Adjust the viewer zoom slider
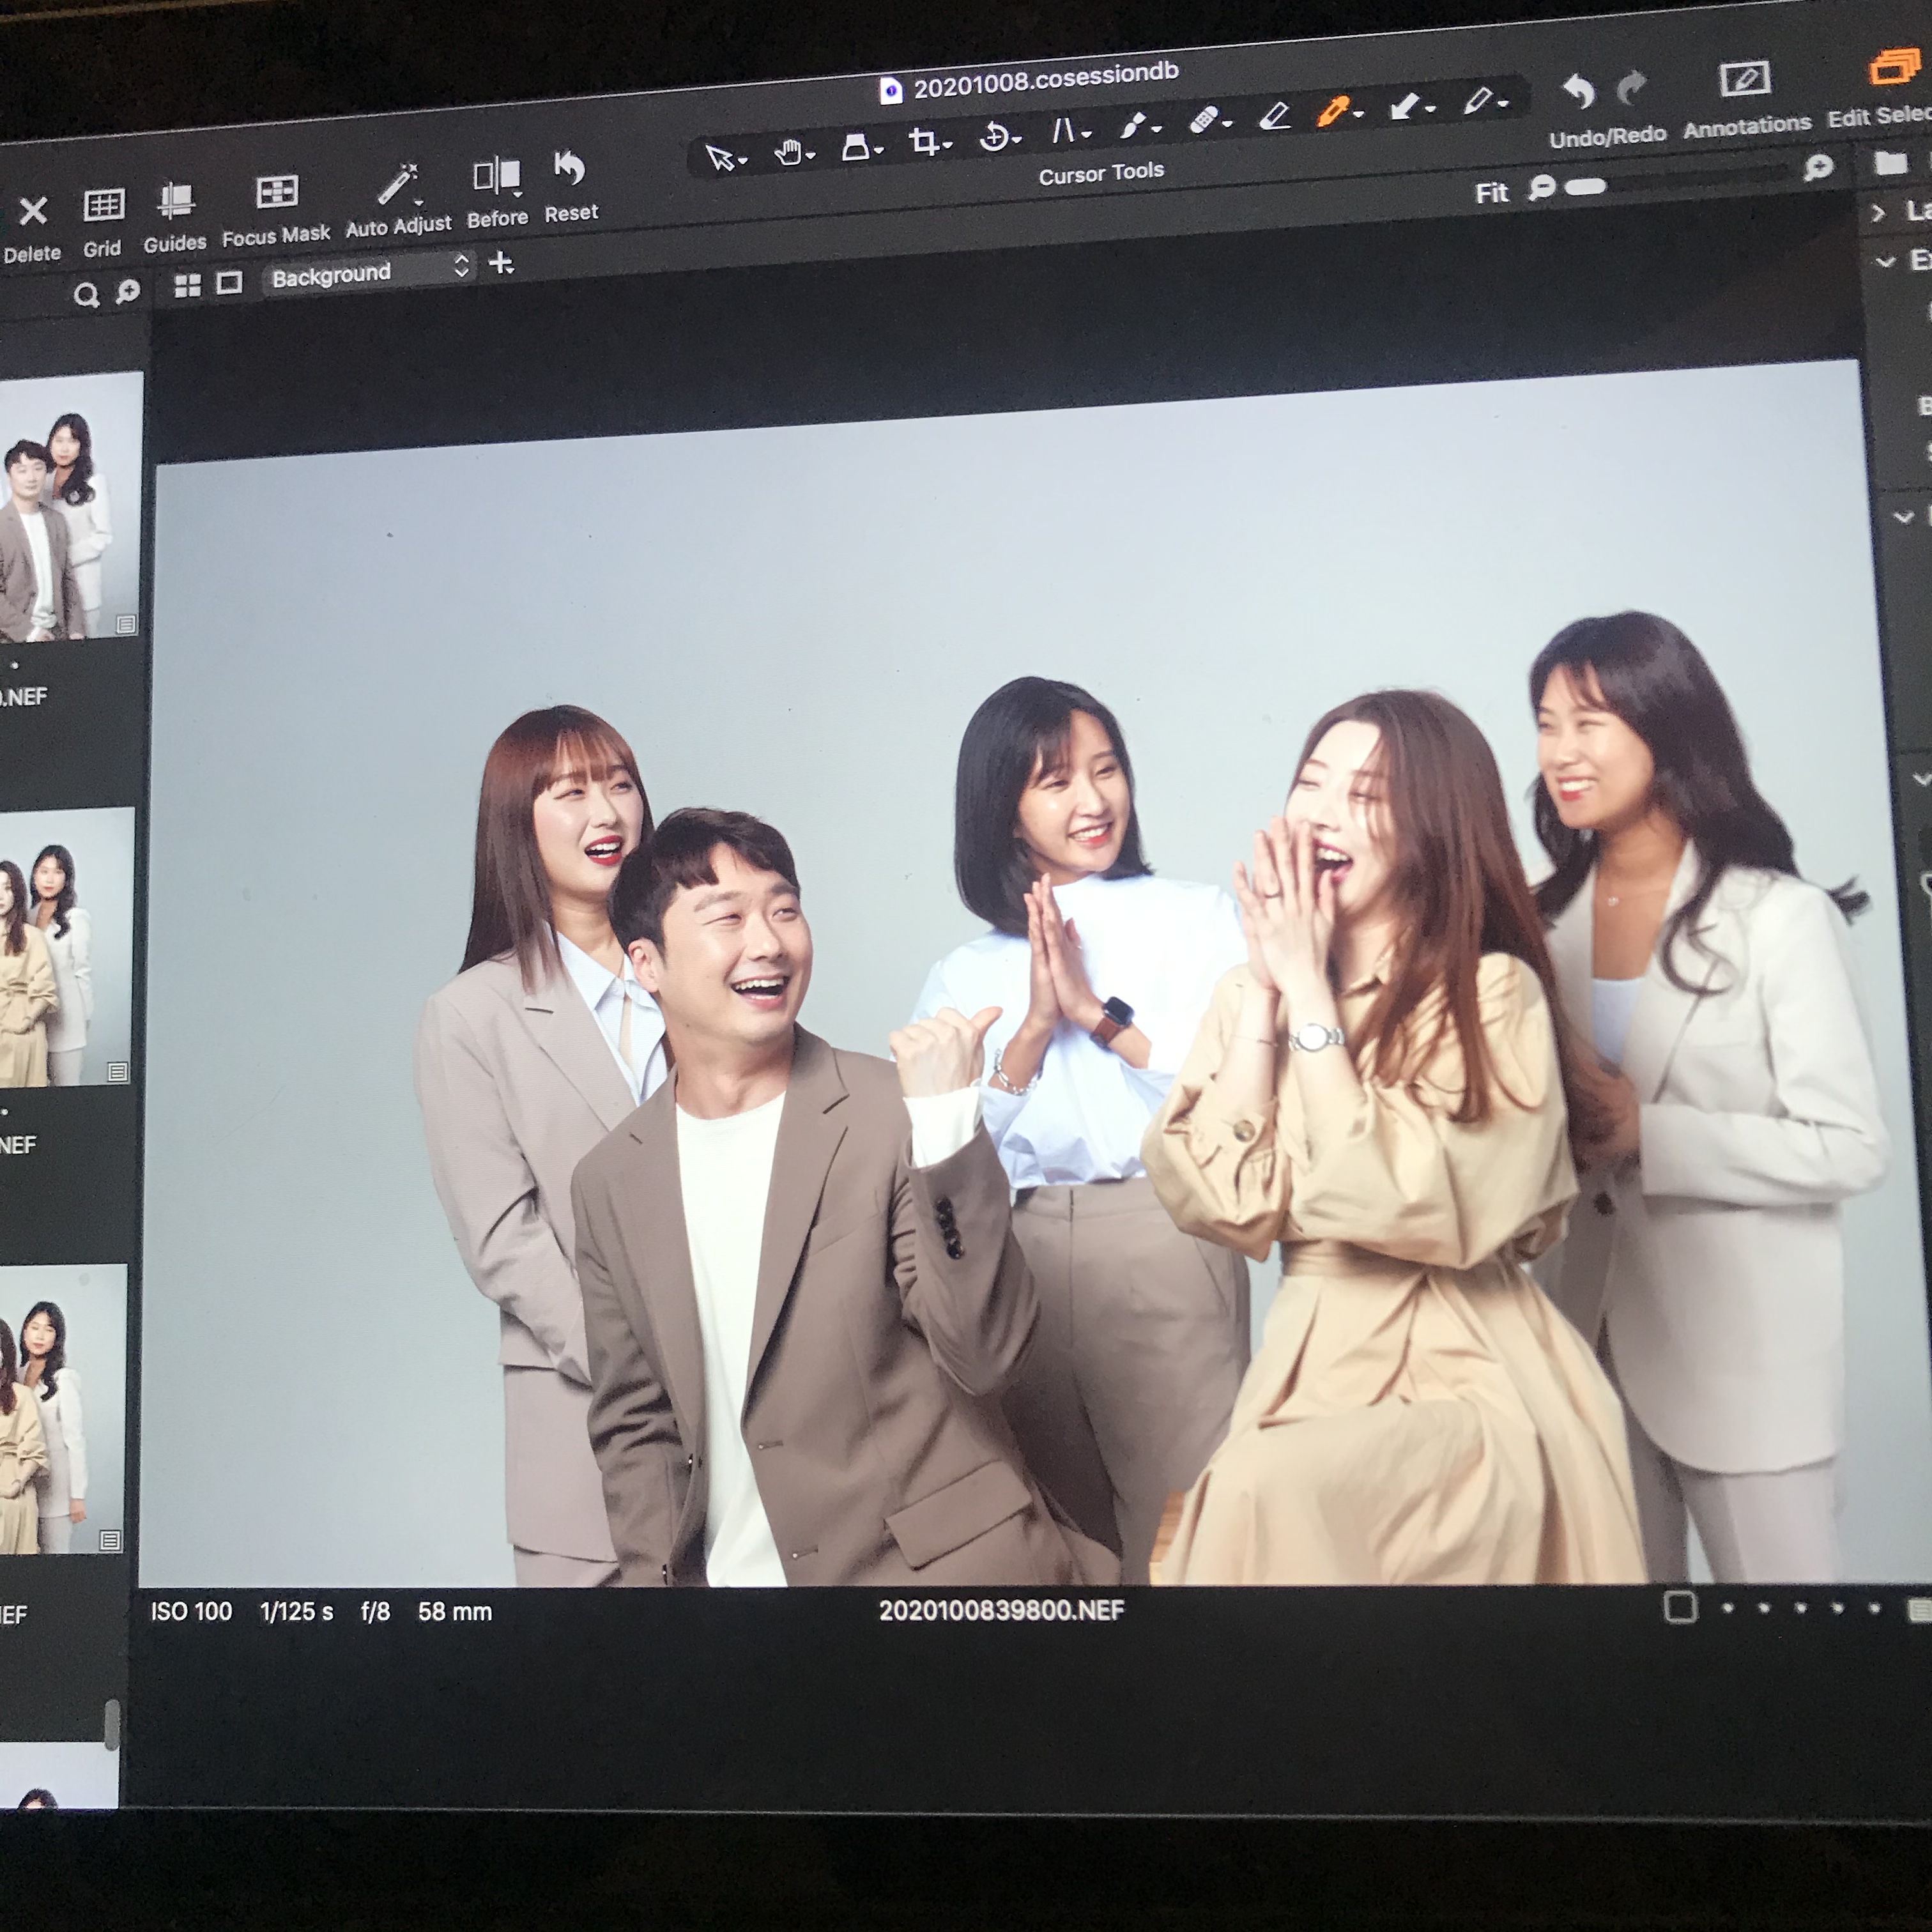Image resolution: width=1932 pixels, height=1932 pixels. click(1585, 187)
